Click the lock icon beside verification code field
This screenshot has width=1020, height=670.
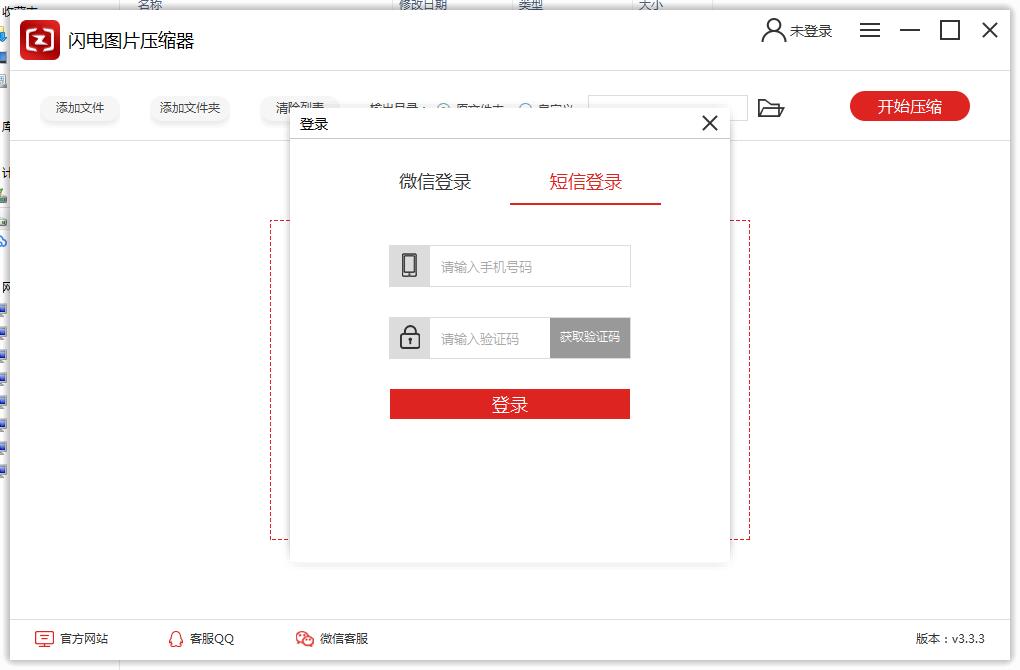409,338
